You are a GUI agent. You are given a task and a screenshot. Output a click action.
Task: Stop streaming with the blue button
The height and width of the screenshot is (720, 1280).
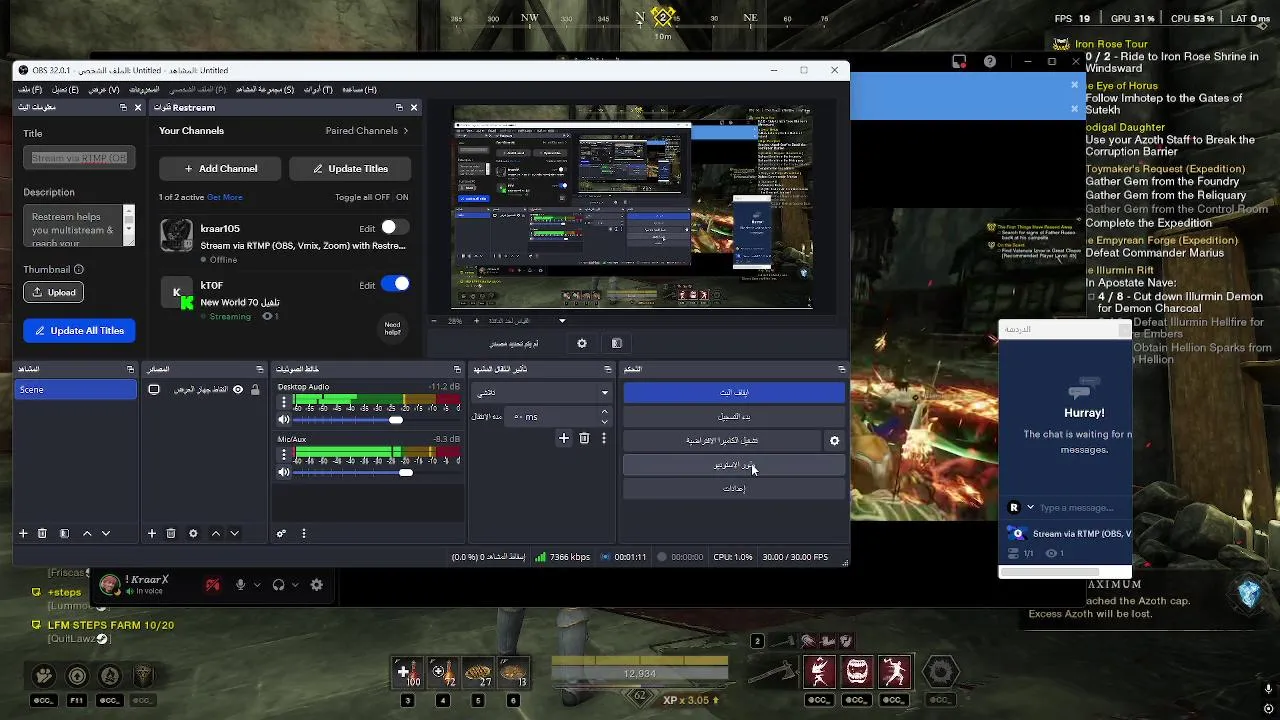tap(734, 392)
